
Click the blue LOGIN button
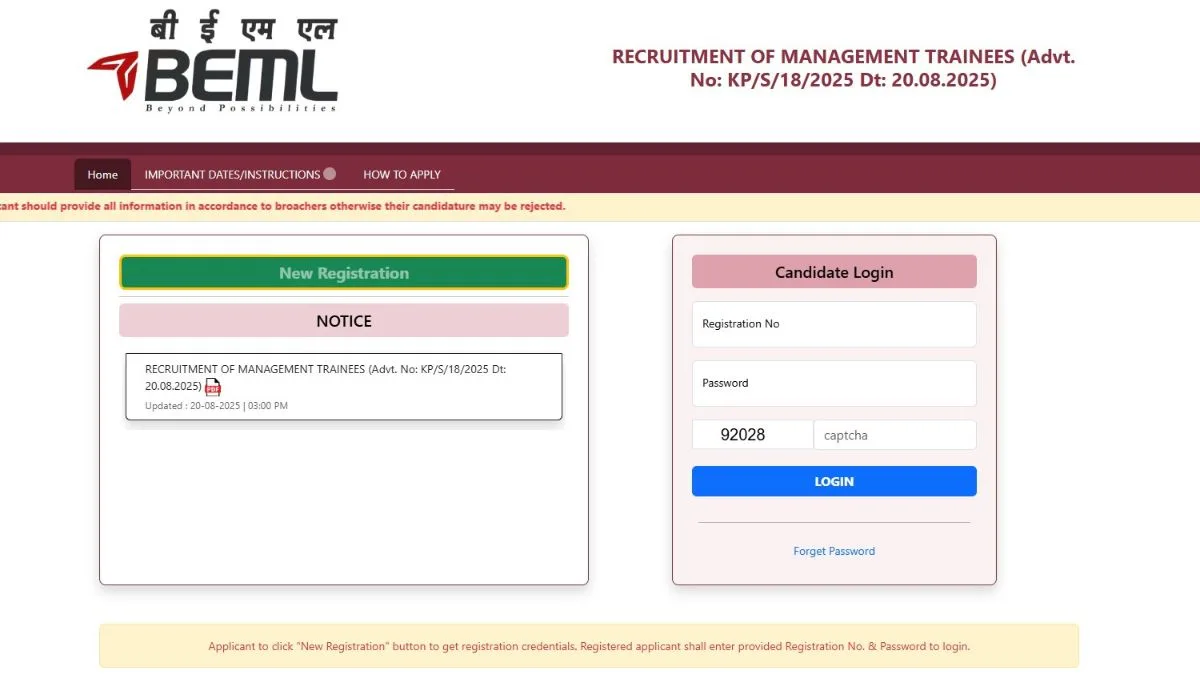pyautogui.click(x=834, y=481)
